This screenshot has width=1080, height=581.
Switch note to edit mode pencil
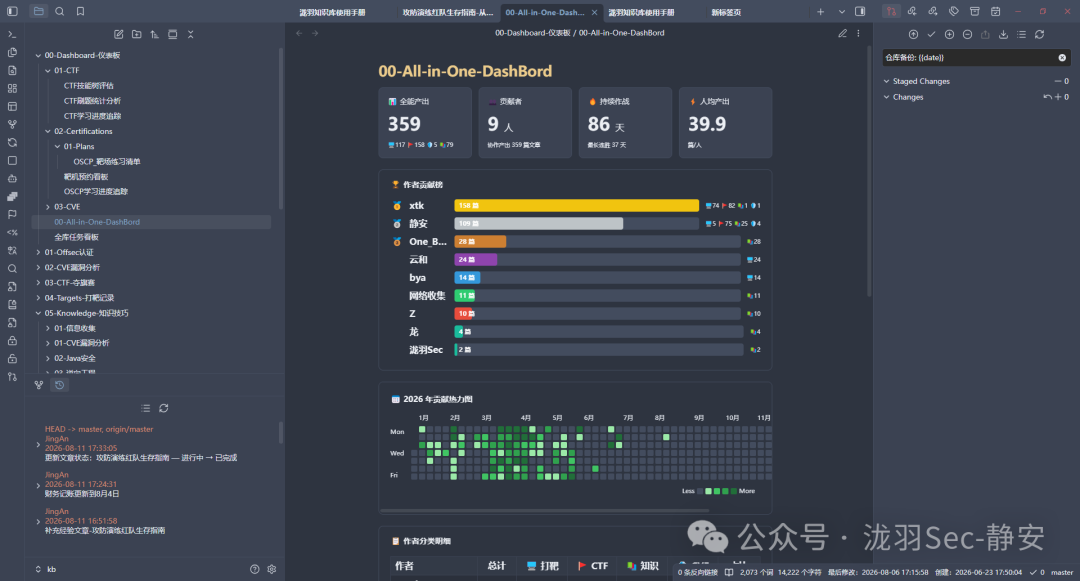pyautogui.click(x=842, y=33)
